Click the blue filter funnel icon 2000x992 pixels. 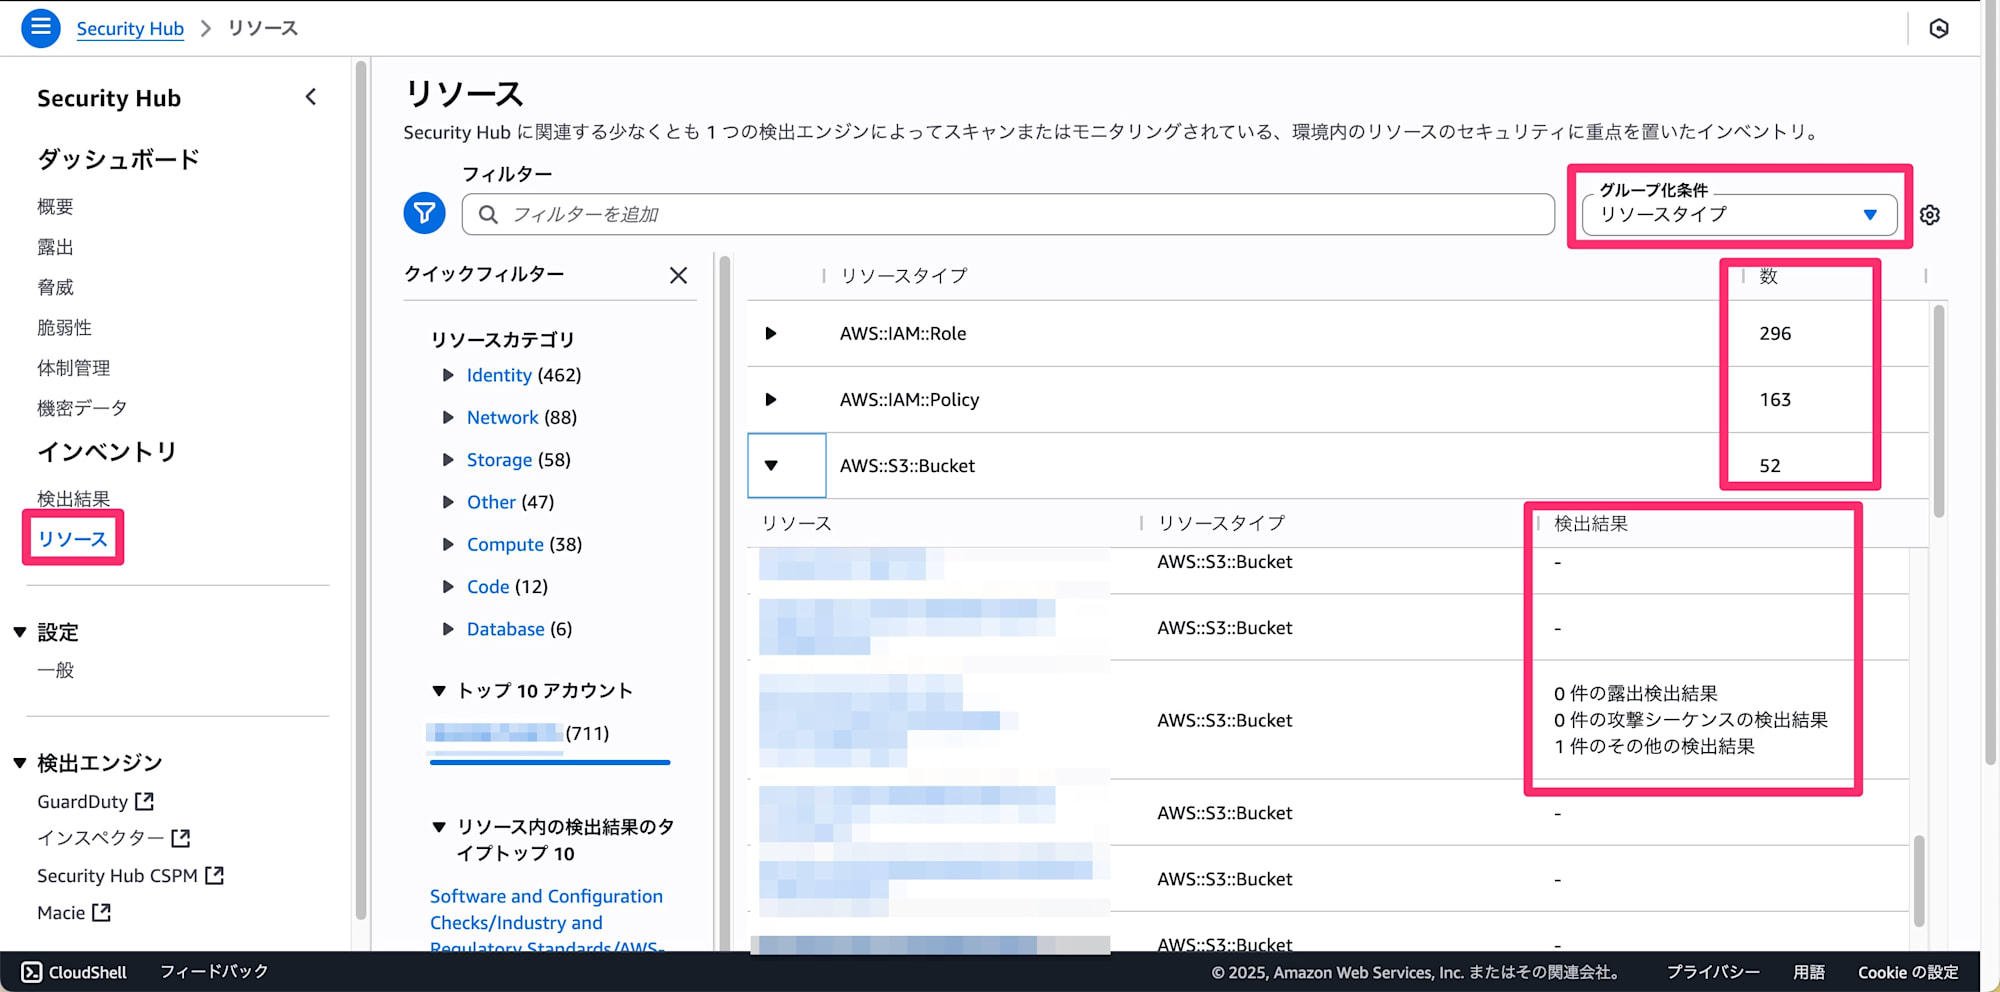pos(425,213)
